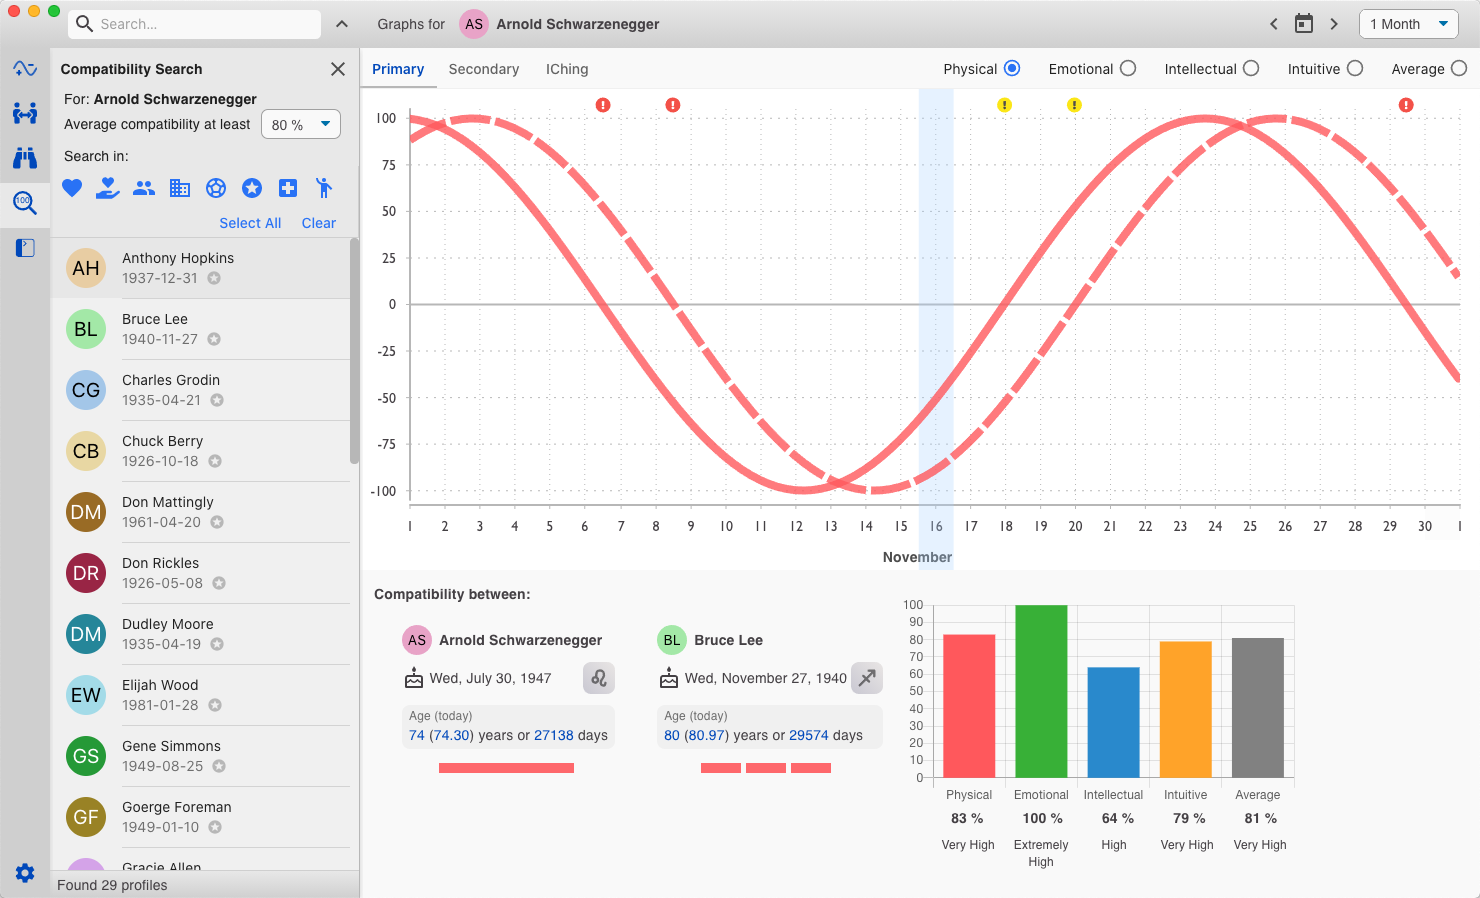The width and height of the screenshot is (1480, 898).
Task: Open the settings gear icon
Action: [25, 873]
